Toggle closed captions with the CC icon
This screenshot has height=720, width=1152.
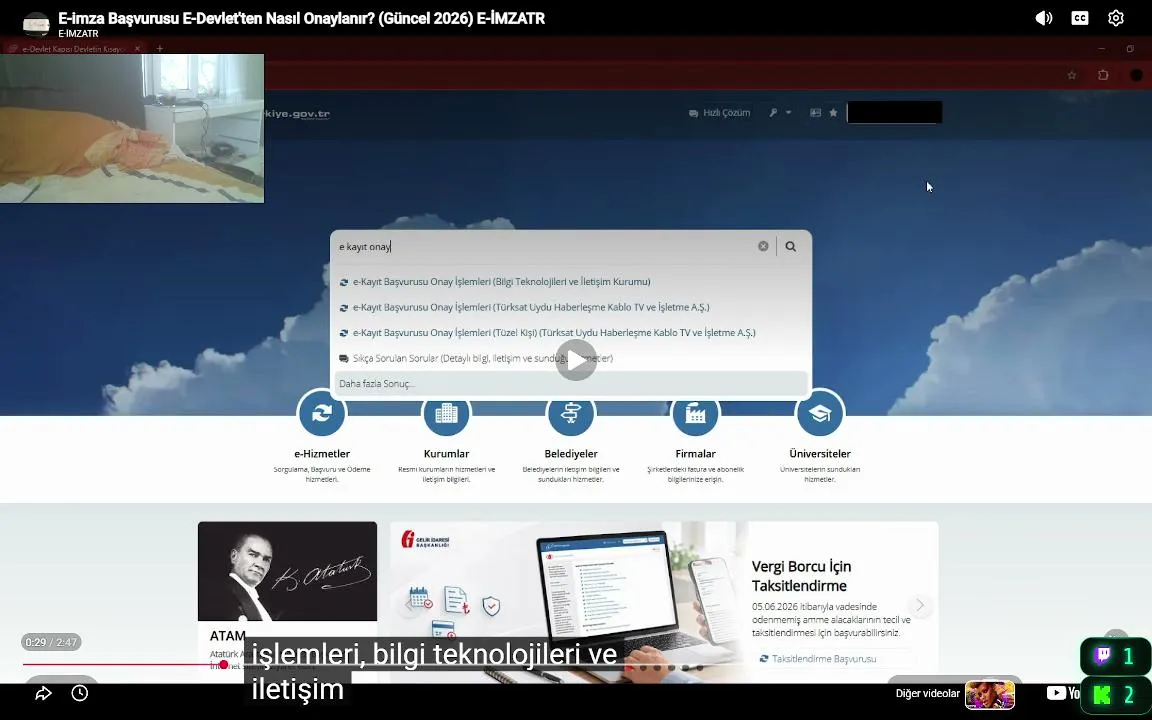pyautogui.click(x=1079, y=18)
